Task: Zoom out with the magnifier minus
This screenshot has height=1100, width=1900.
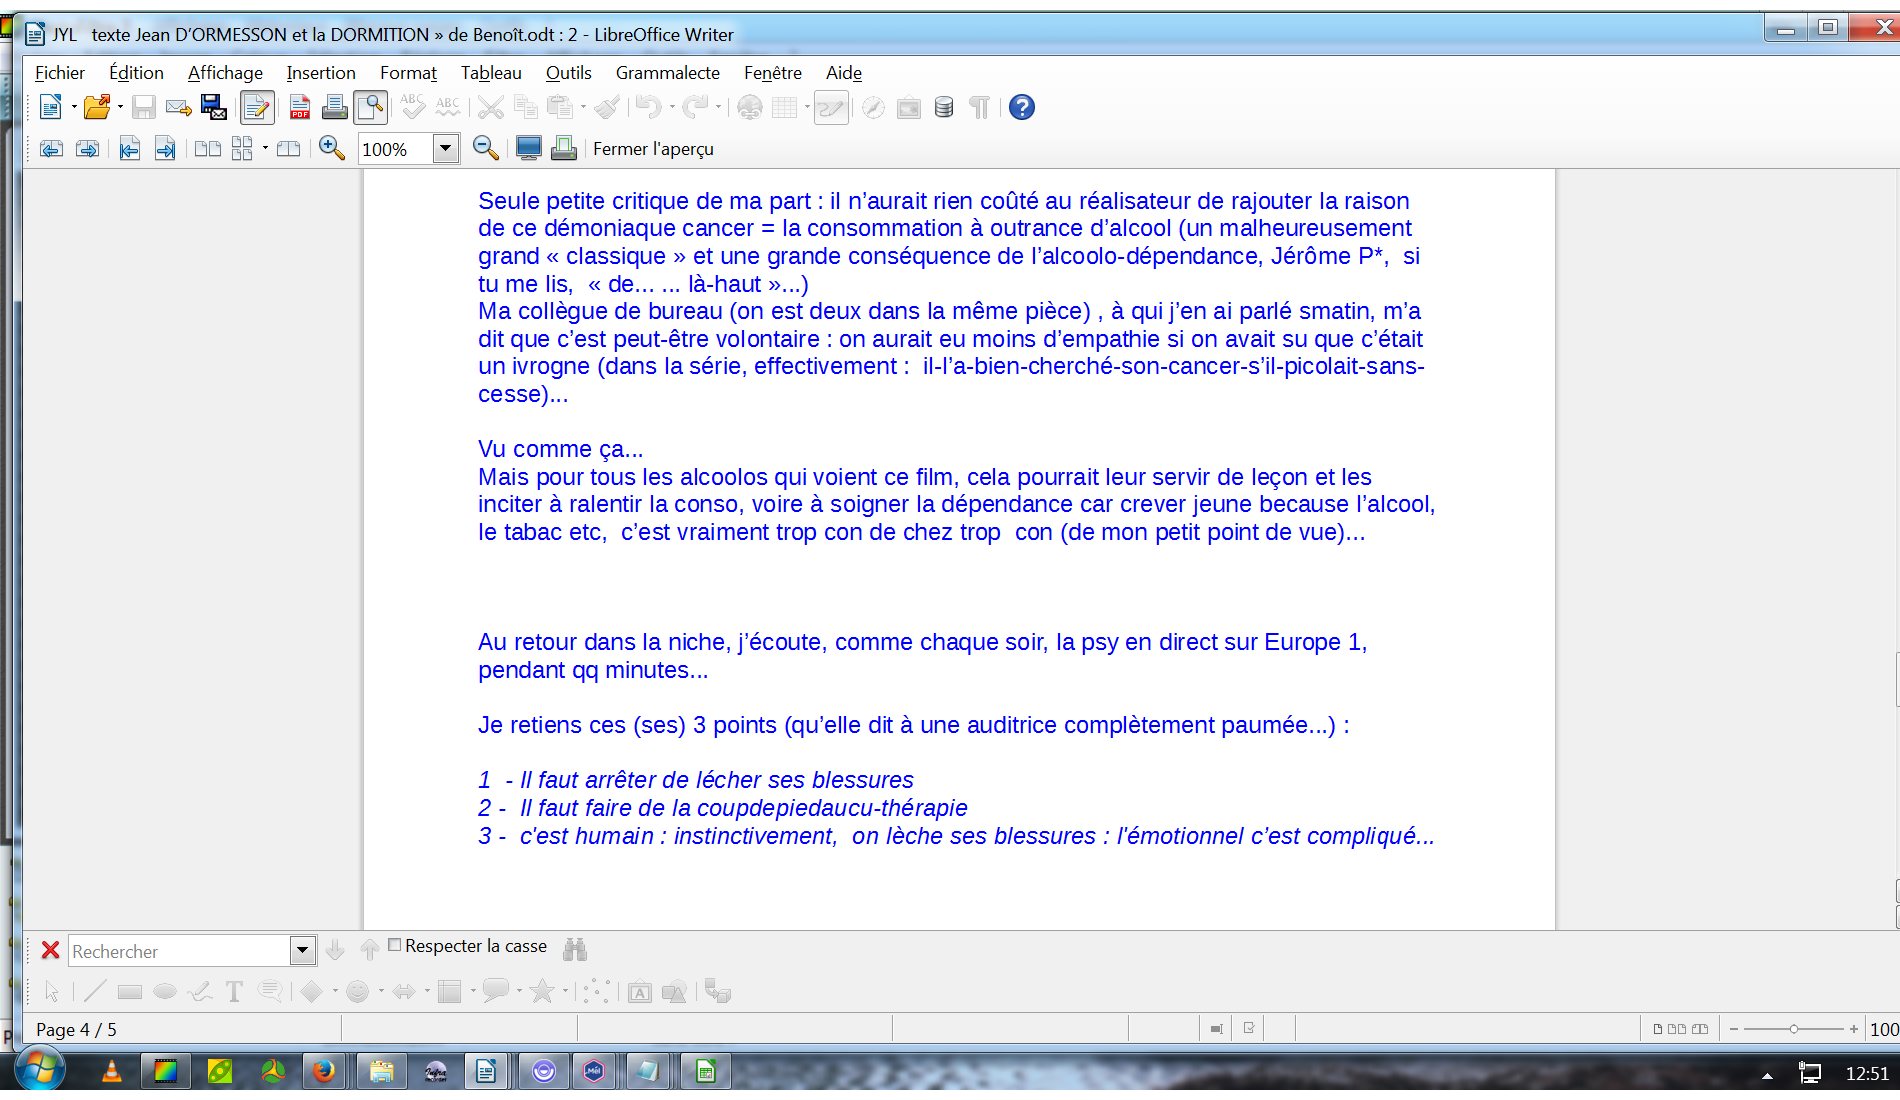Action: (486, 149)
